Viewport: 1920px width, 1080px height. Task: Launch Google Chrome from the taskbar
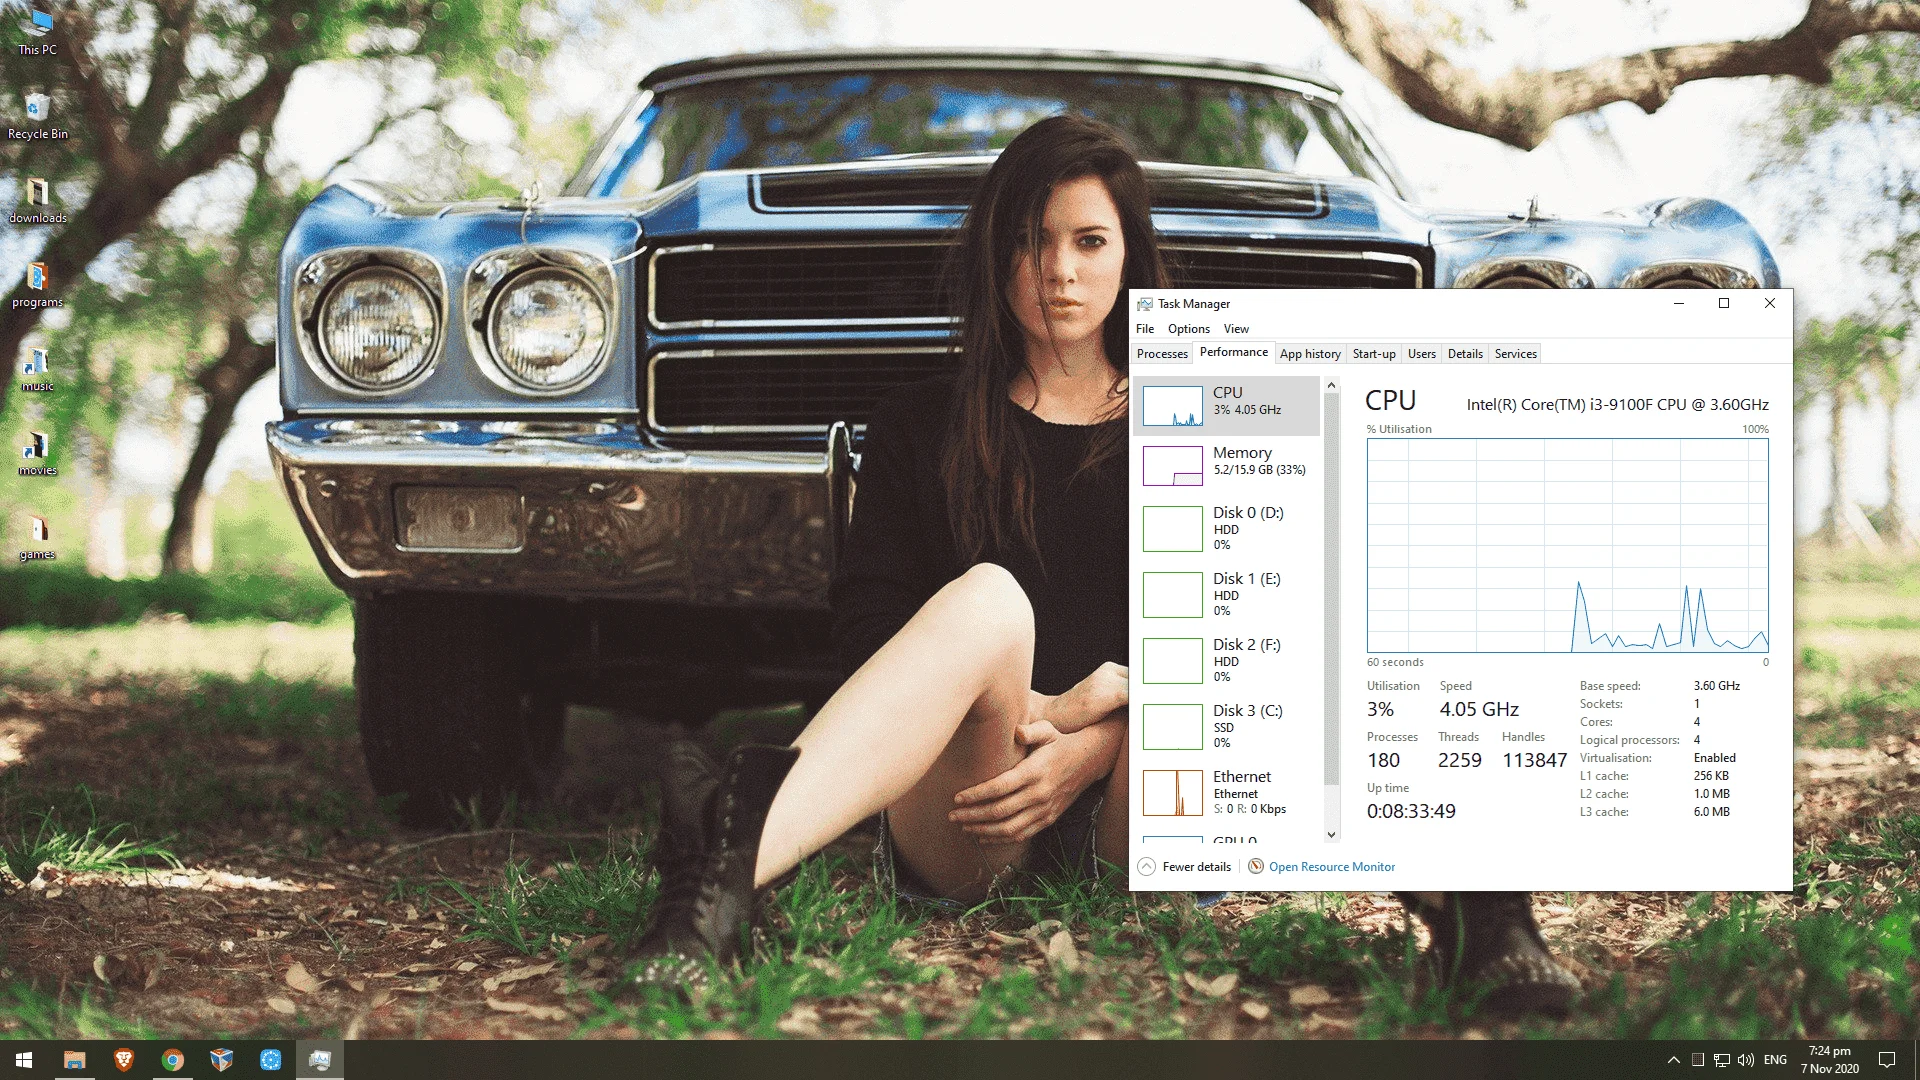point(172,1060)
